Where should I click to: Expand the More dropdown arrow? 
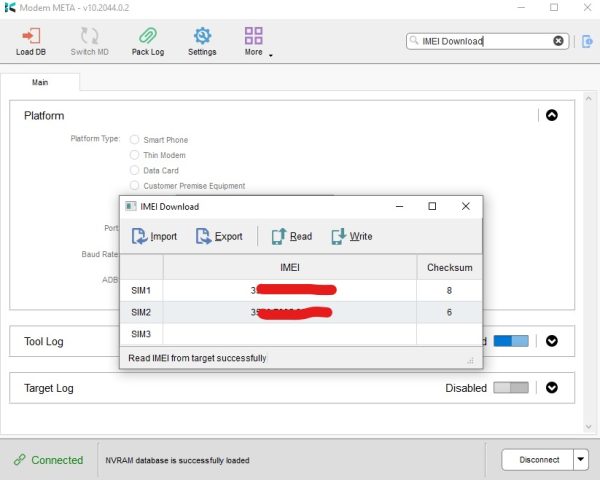click(271, 56)
